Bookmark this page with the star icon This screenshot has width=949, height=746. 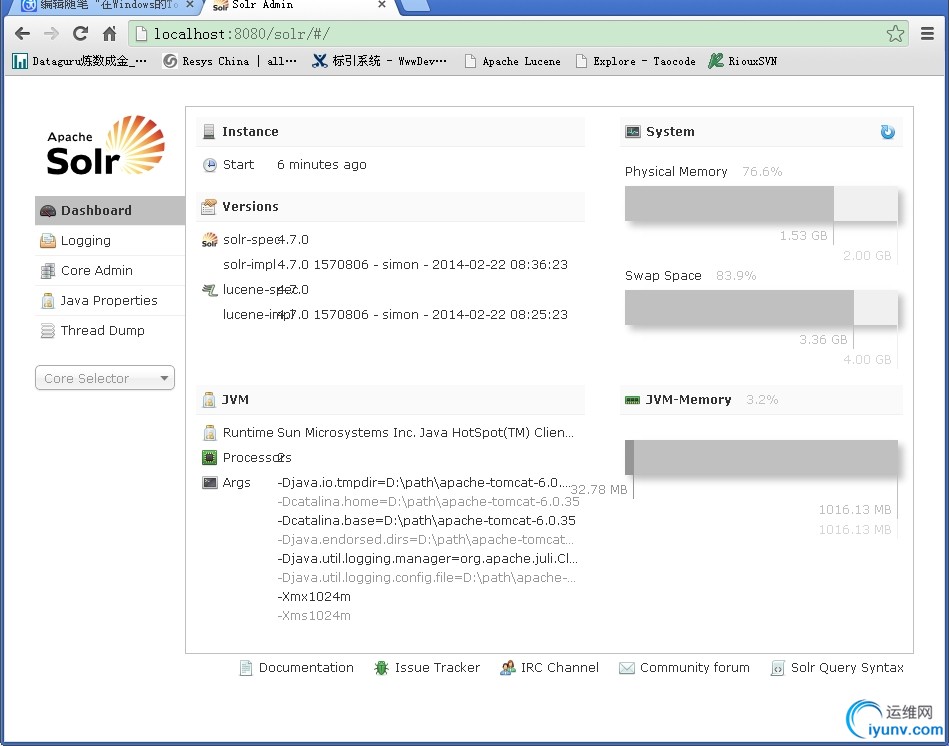pyautogui.click(x=895, y=33)
